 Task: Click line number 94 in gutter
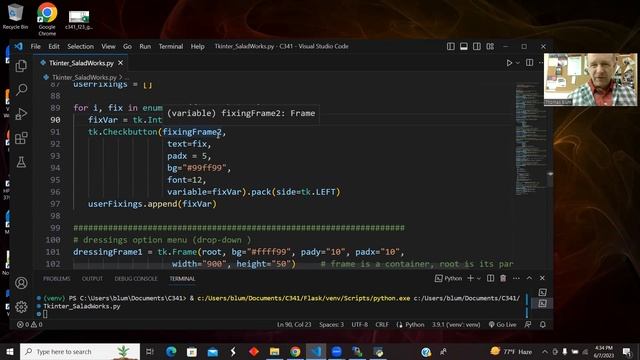[x=55, y=168]
